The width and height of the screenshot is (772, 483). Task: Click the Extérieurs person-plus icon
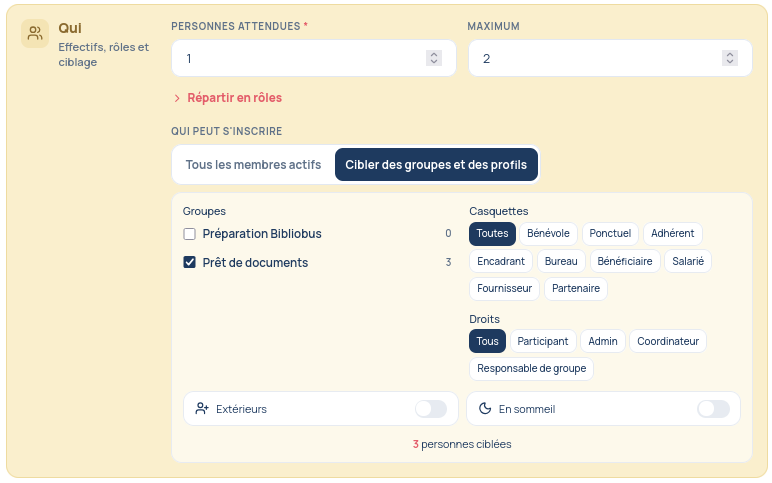[x=202, y=408]
